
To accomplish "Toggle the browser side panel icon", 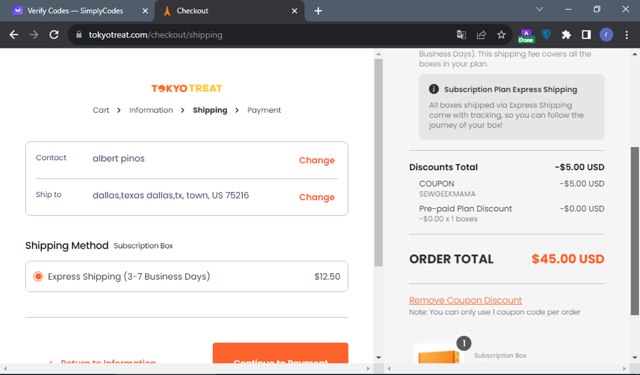I will 586,35.
